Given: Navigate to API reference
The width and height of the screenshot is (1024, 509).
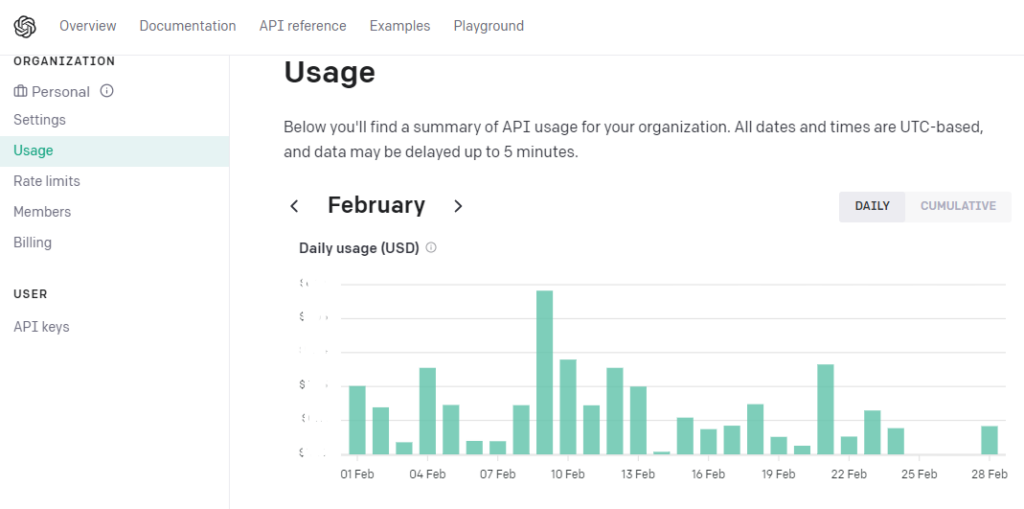Looking at the screenshot, I should (303, 26).
